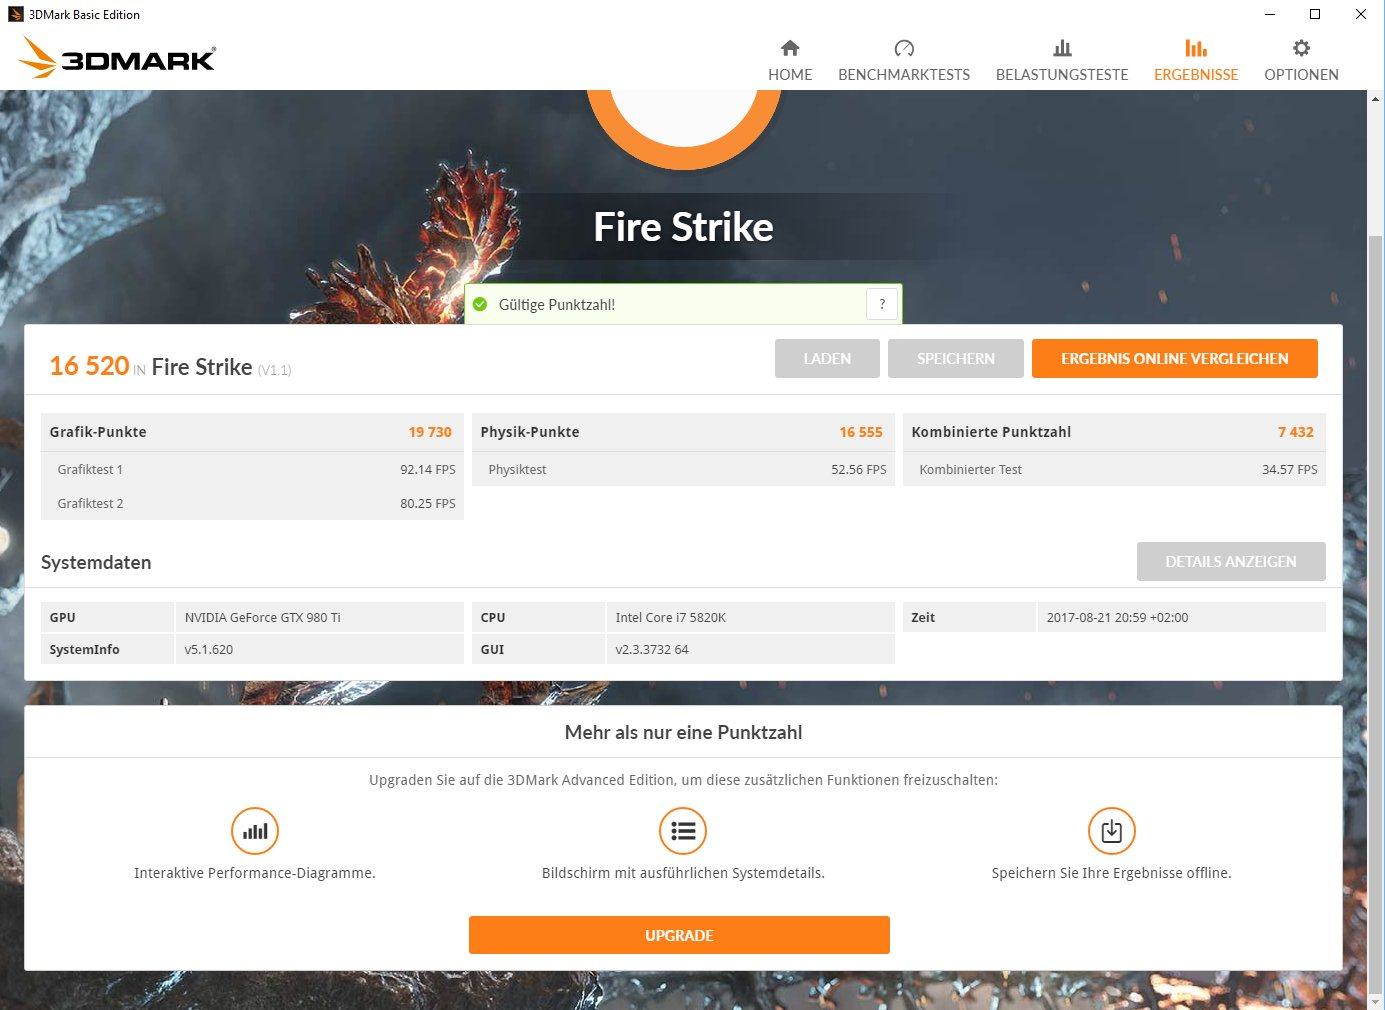Click the Fire Strike banner title
This screenshot has height=1010, width=1385.
pyautogui.click(x=683, y=227)
